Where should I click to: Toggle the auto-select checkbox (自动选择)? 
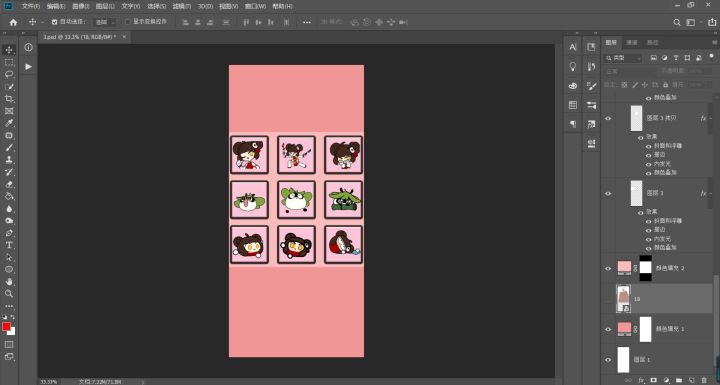coord(54,22)
